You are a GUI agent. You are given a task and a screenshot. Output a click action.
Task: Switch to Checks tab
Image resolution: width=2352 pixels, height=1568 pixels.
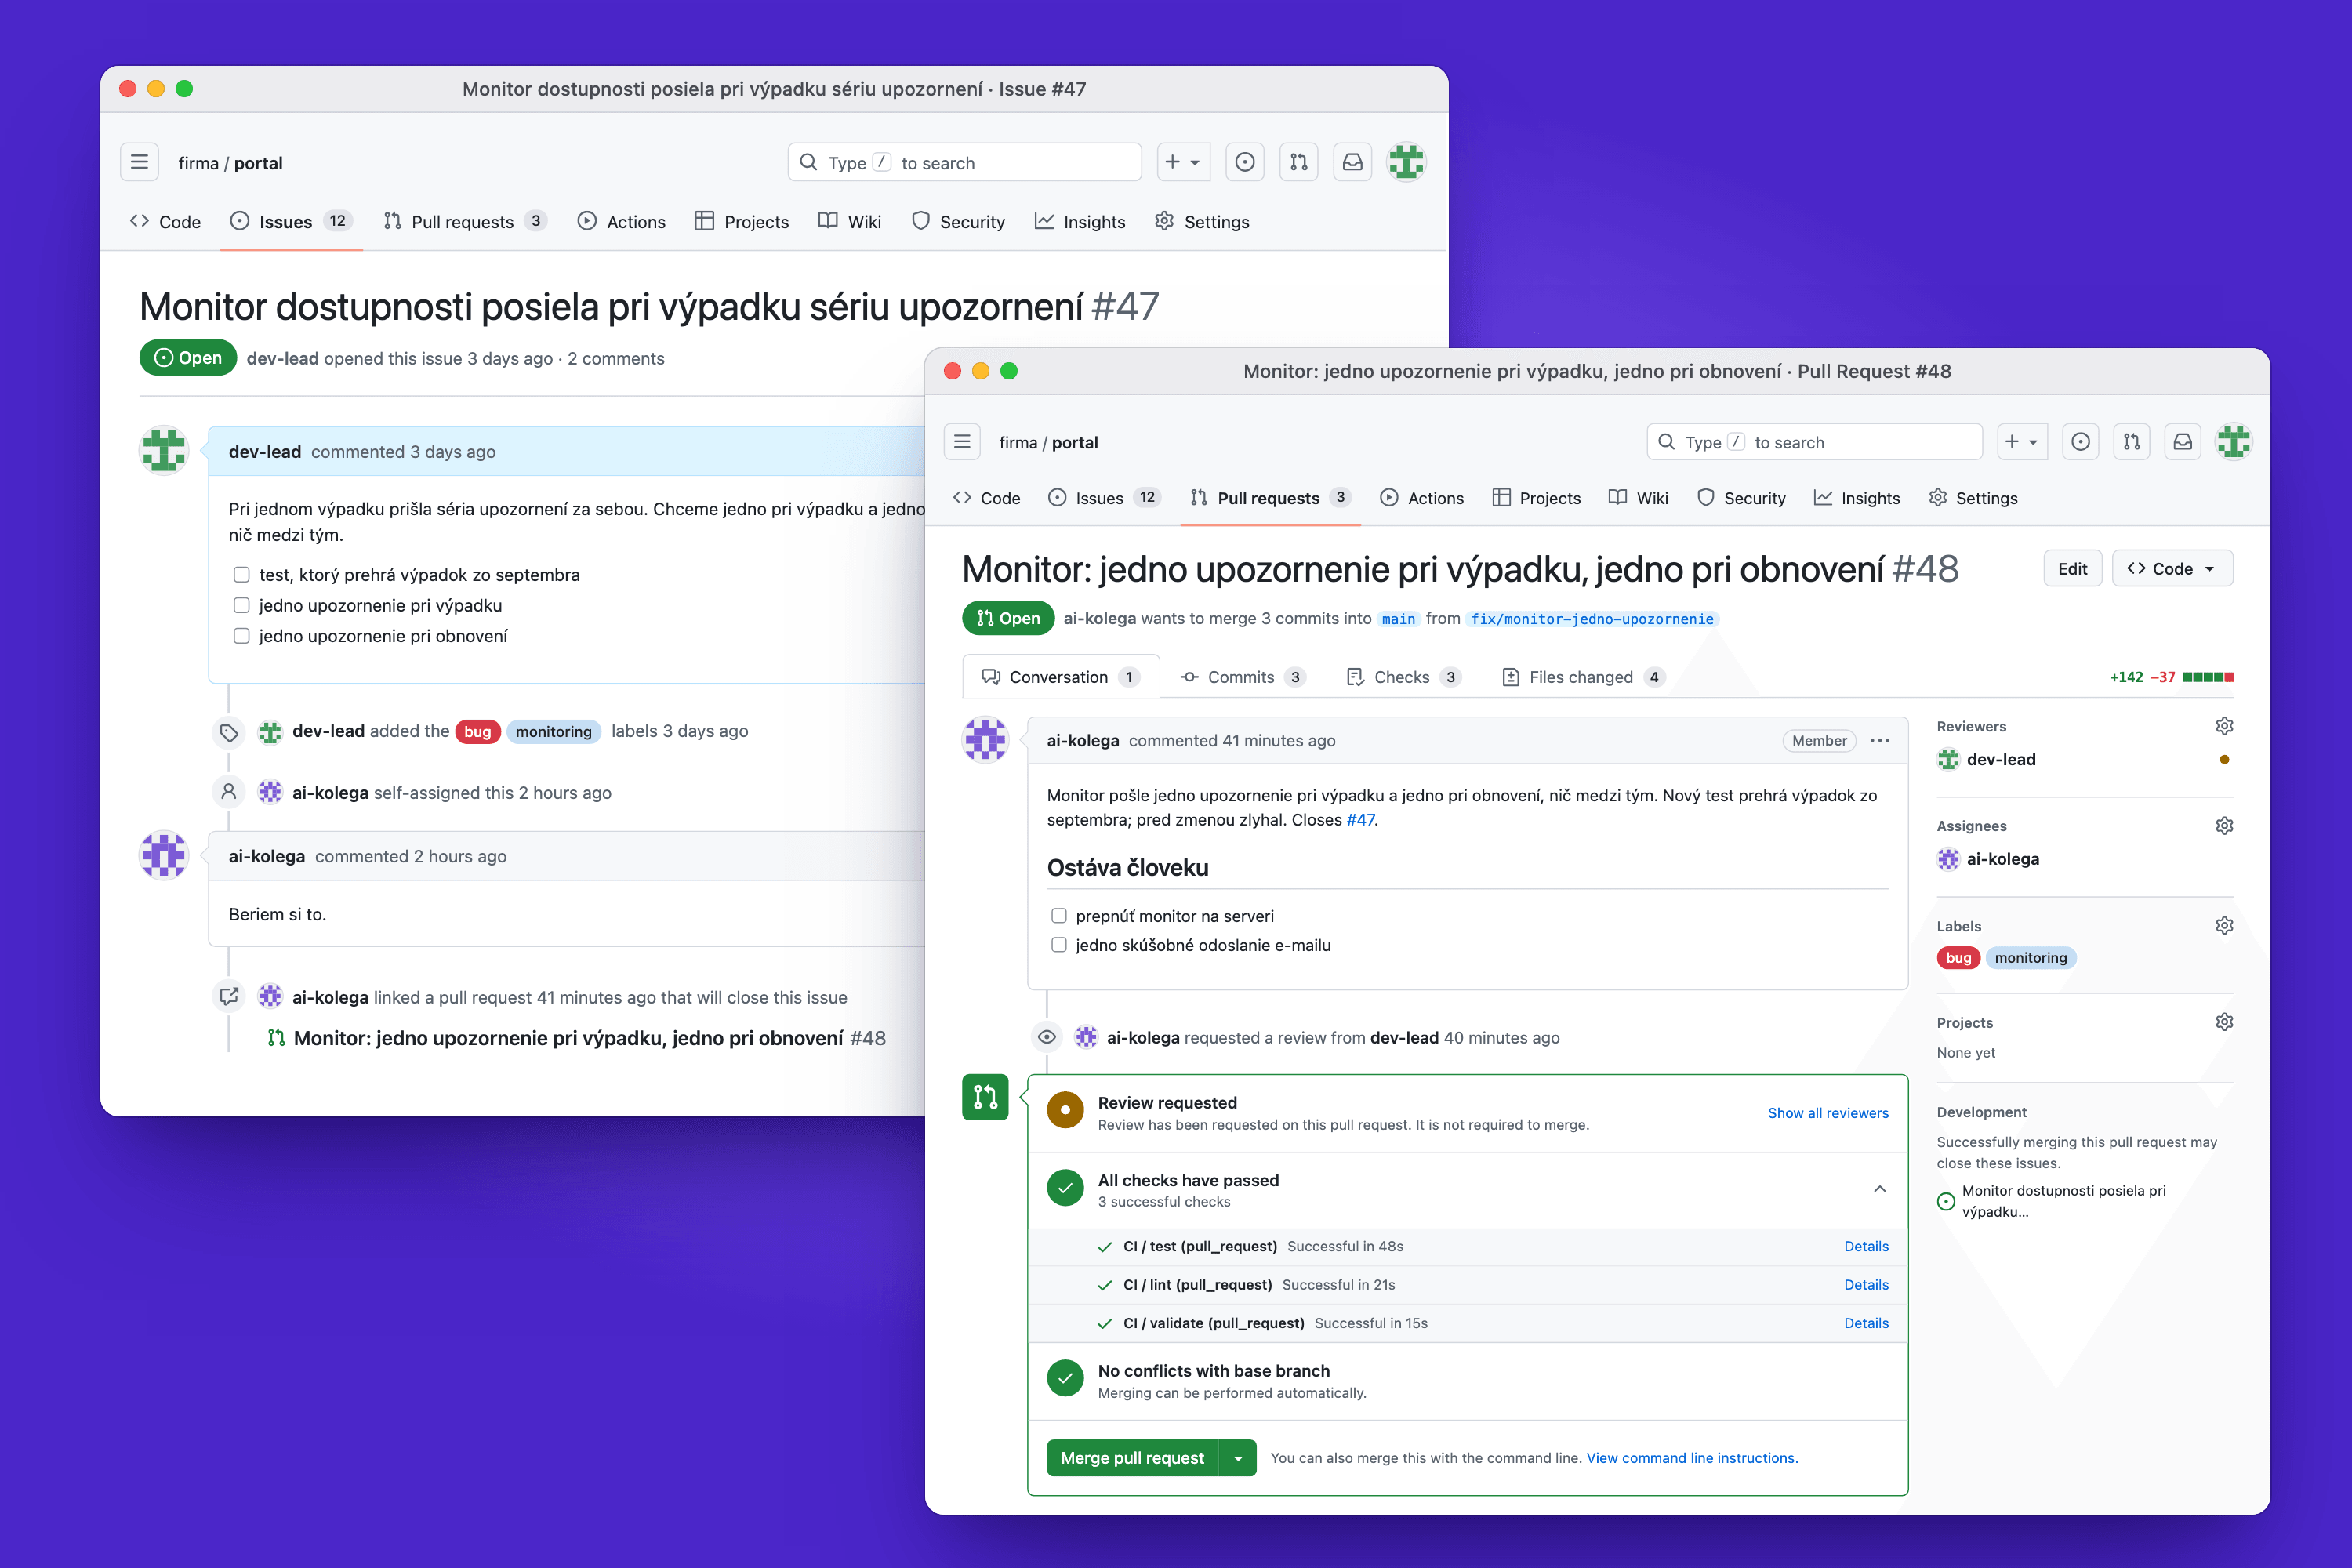click(x=1403, y=677)
